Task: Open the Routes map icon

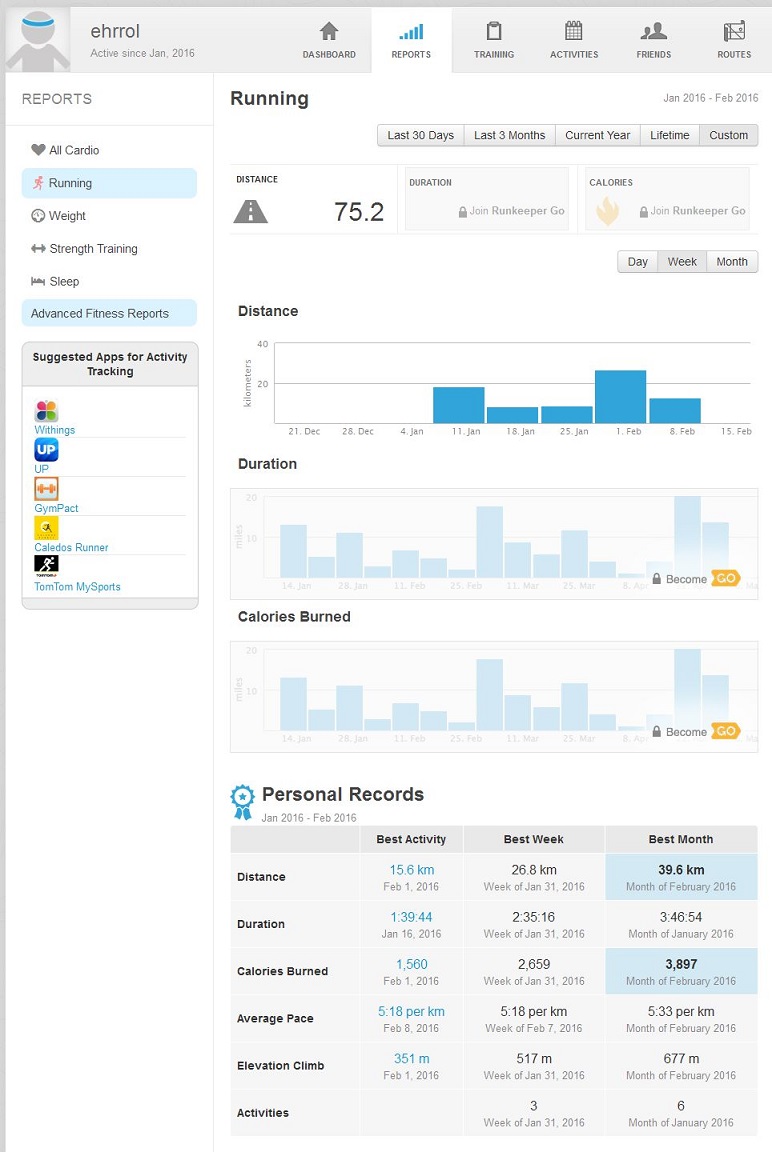Action: click(x=734, y=31)
